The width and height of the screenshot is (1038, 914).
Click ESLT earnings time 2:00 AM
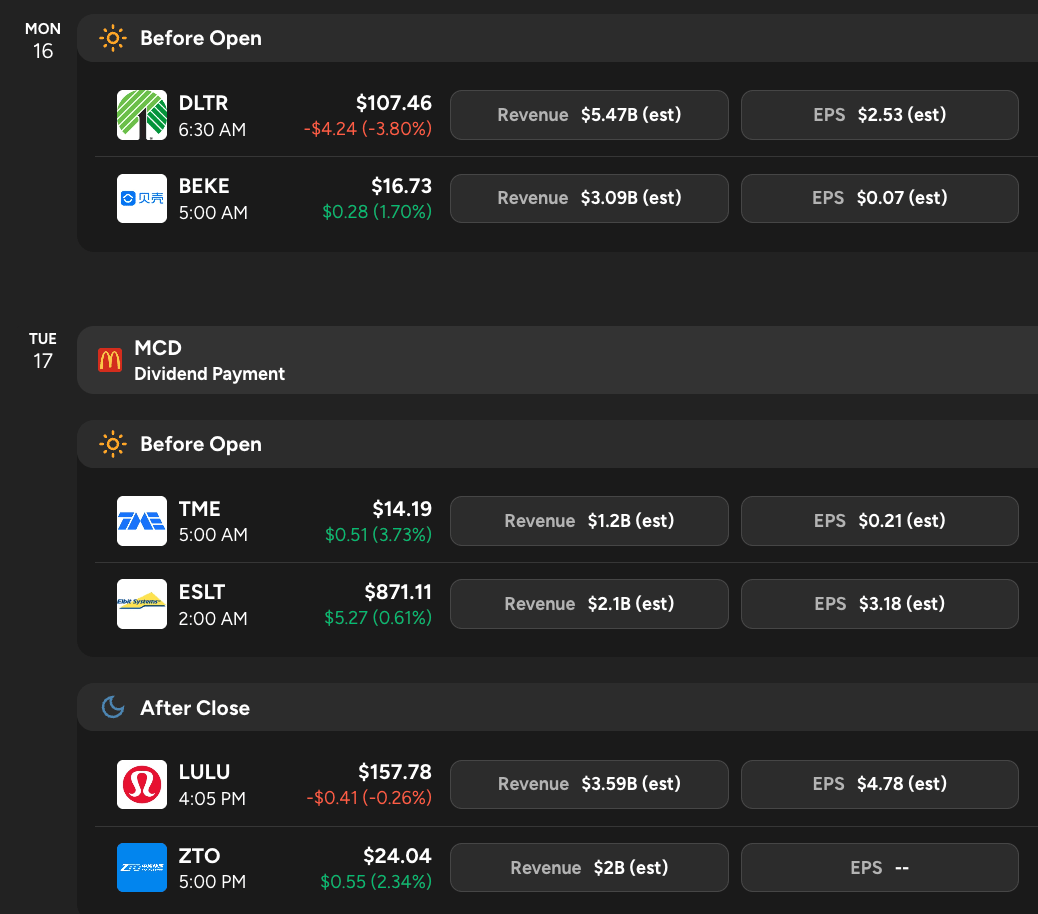pos(212,619)
